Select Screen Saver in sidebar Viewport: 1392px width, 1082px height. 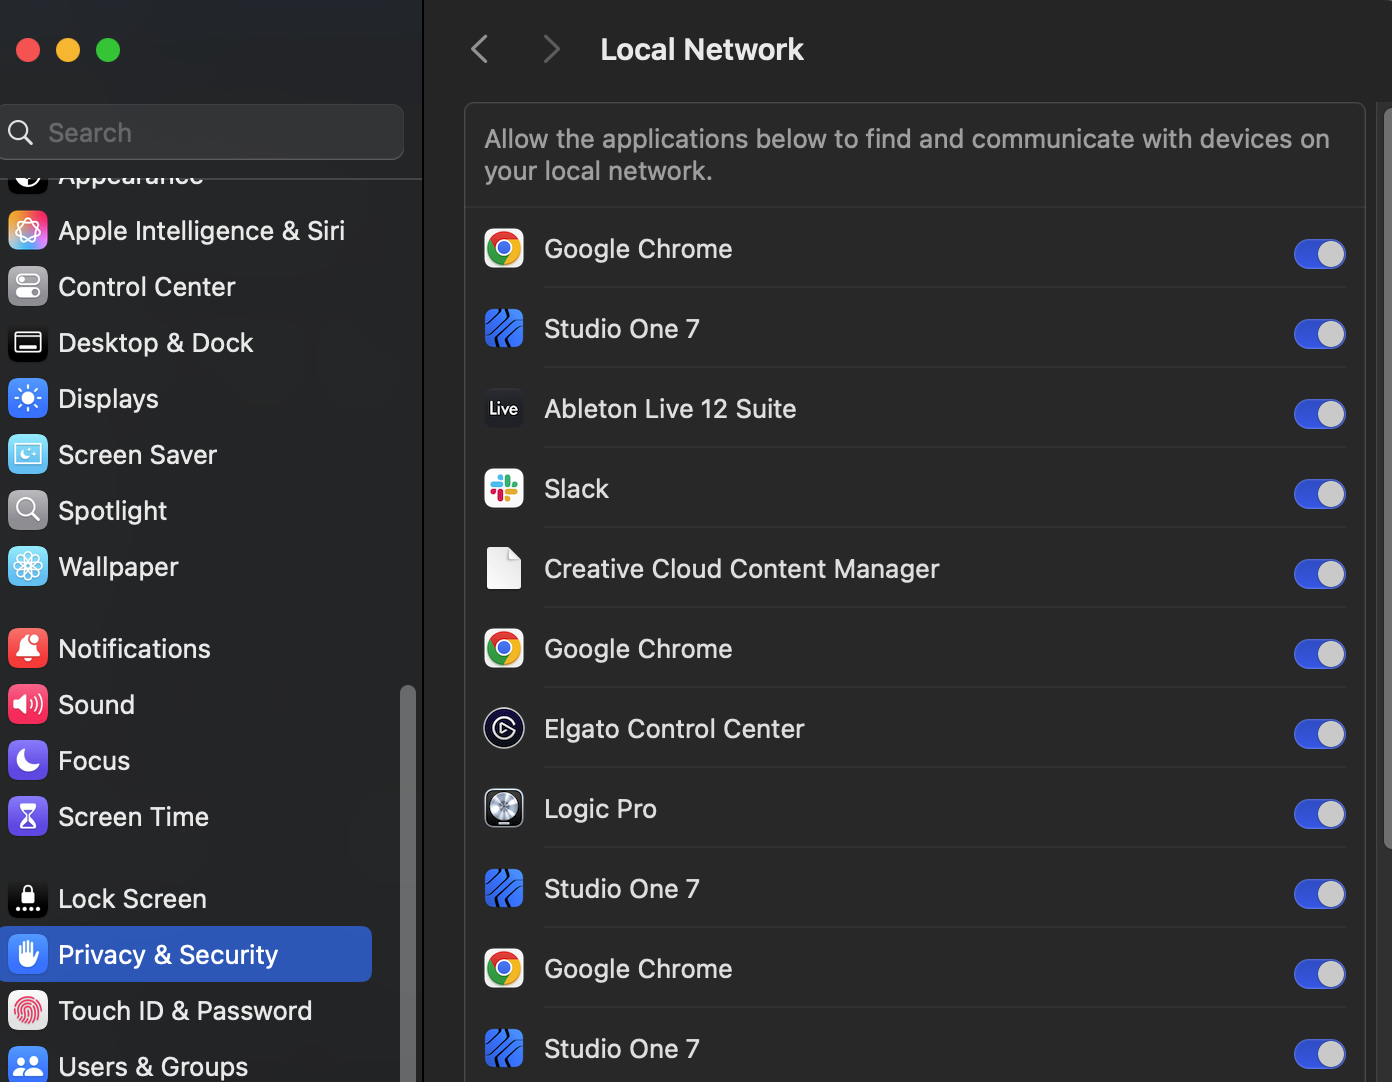[x=186, y=455]
